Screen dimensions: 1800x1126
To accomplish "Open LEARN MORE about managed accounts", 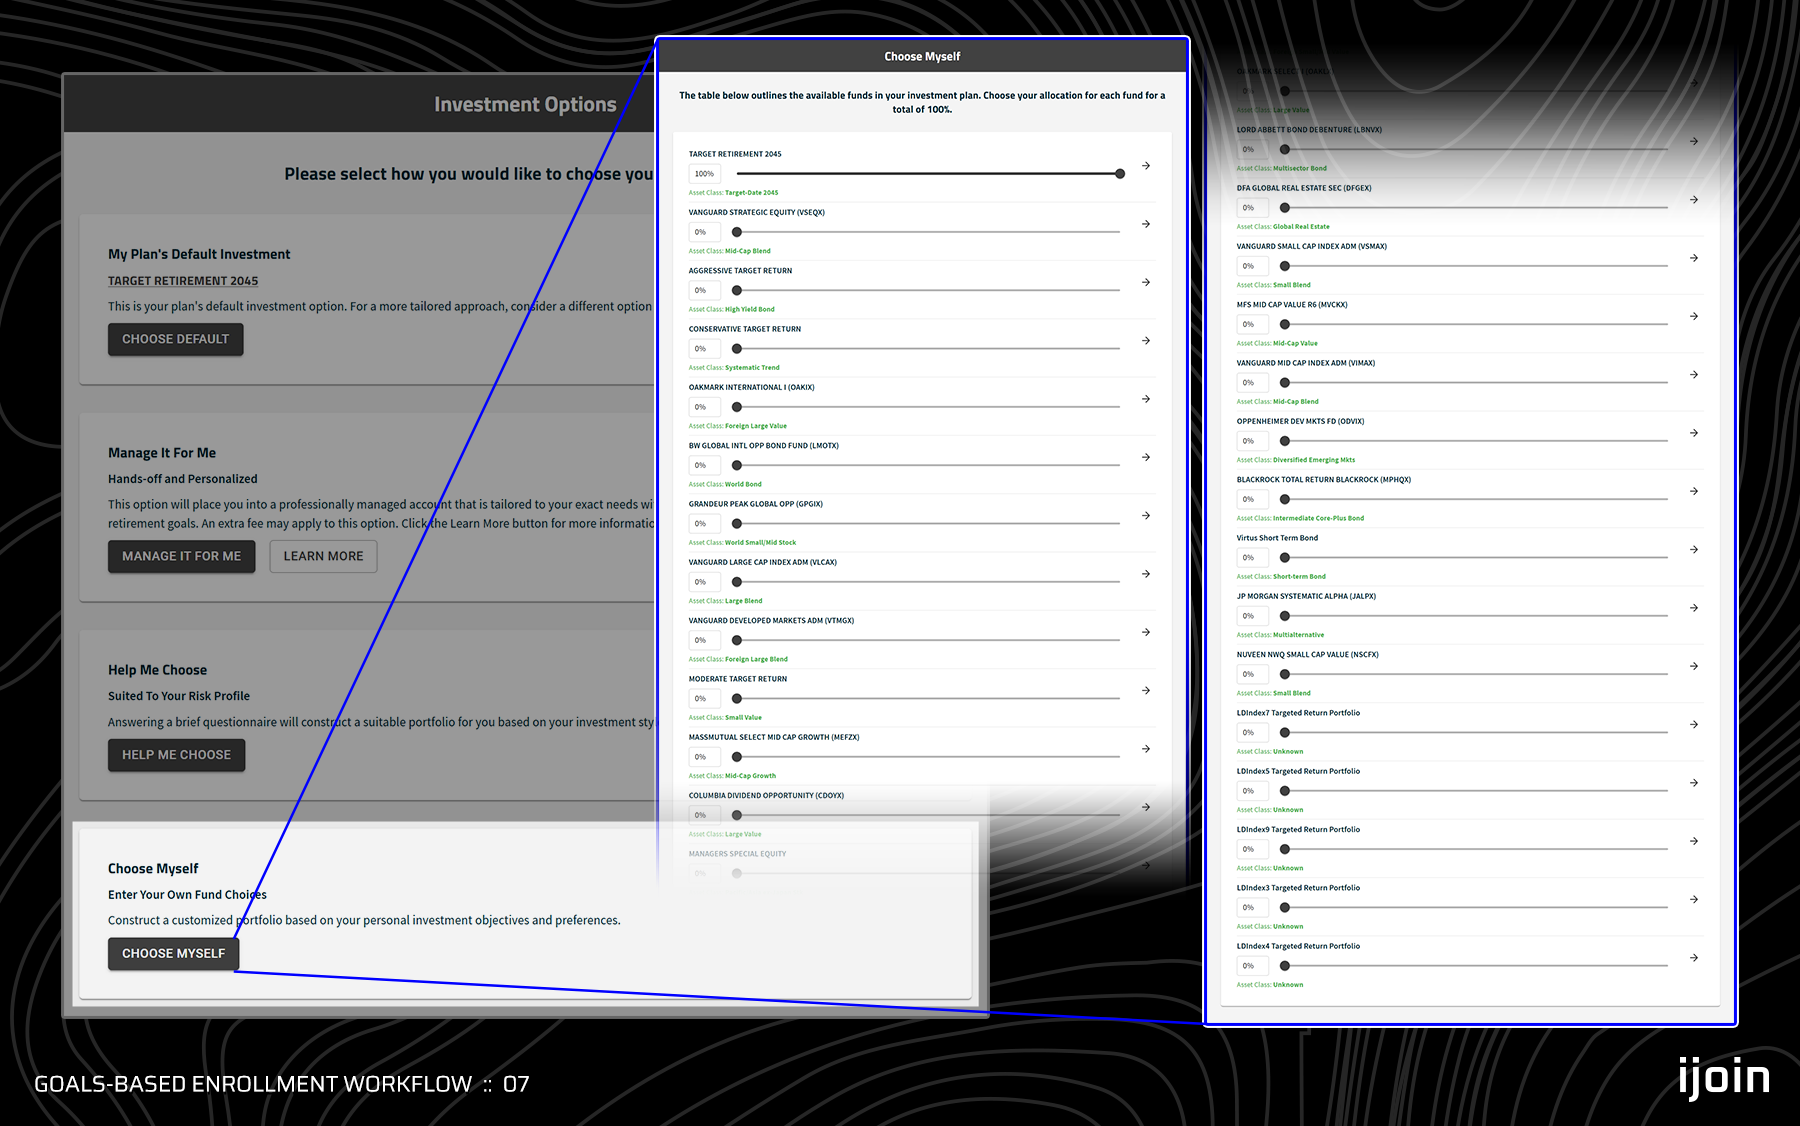I will click(323, 556).
